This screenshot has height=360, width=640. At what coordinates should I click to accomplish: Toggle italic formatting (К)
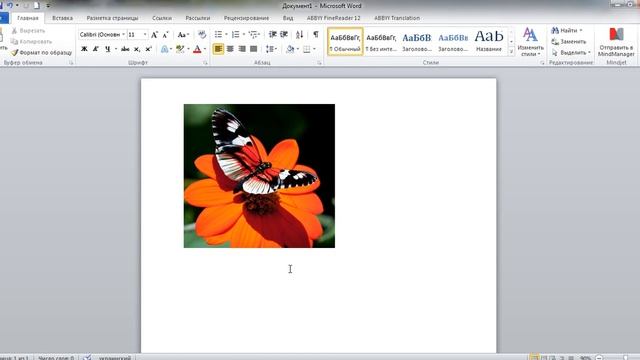click(x=96, y=49)
